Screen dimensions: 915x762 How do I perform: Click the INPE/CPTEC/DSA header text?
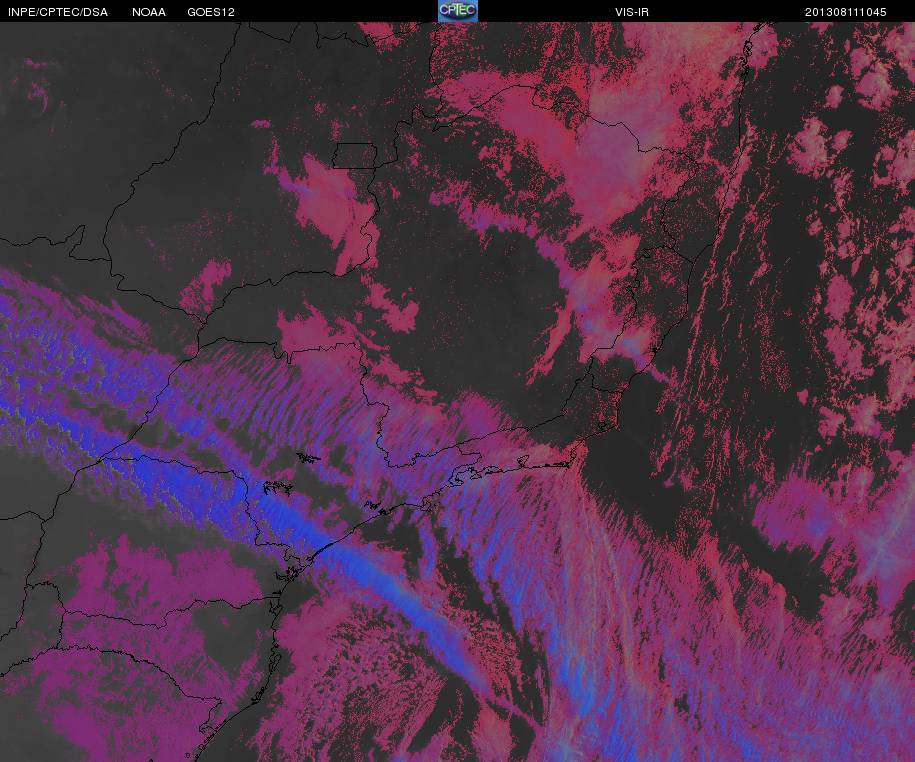click(58, 12)
